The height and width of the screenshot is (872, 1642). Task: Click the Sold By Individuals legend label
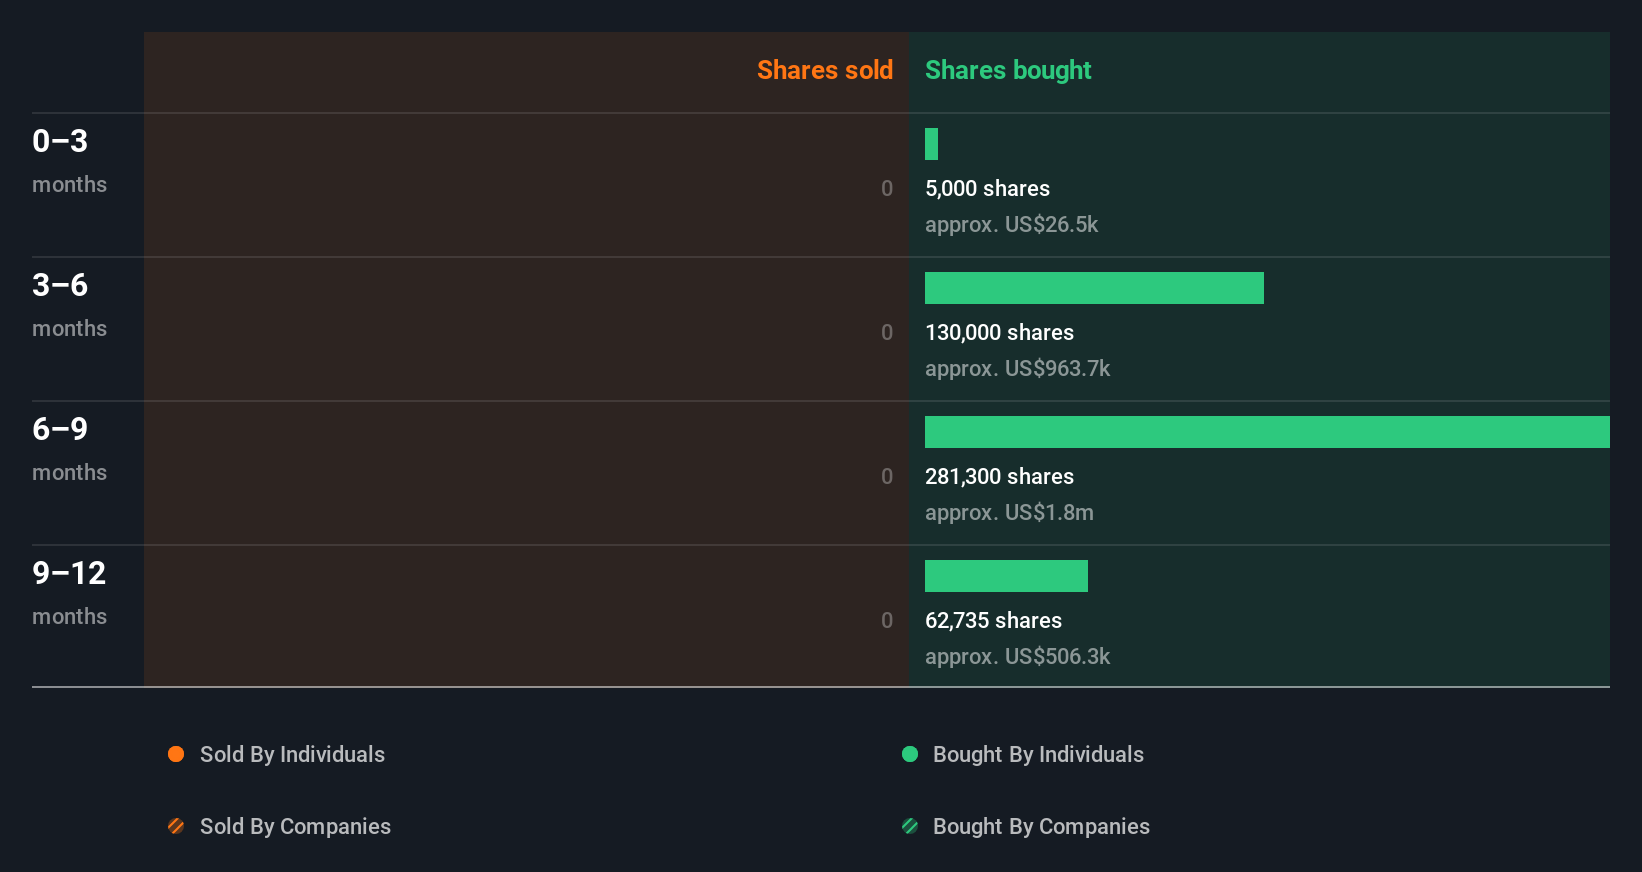(292, 754)
